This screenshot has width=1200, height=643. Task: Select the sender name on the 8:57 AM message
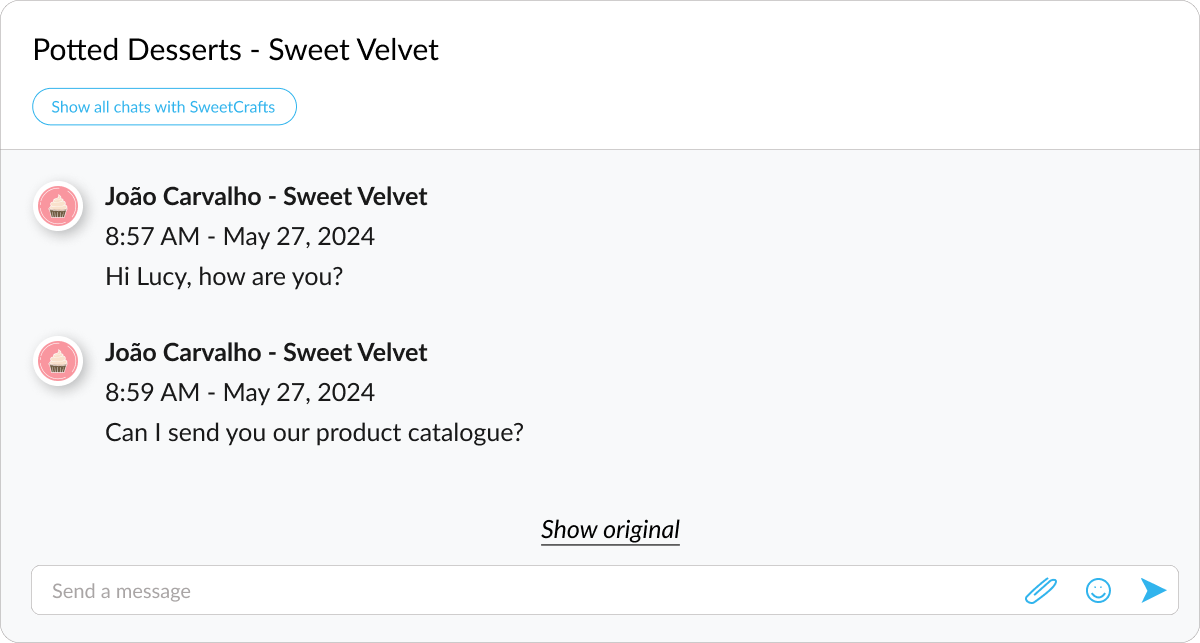coord(266,197)
